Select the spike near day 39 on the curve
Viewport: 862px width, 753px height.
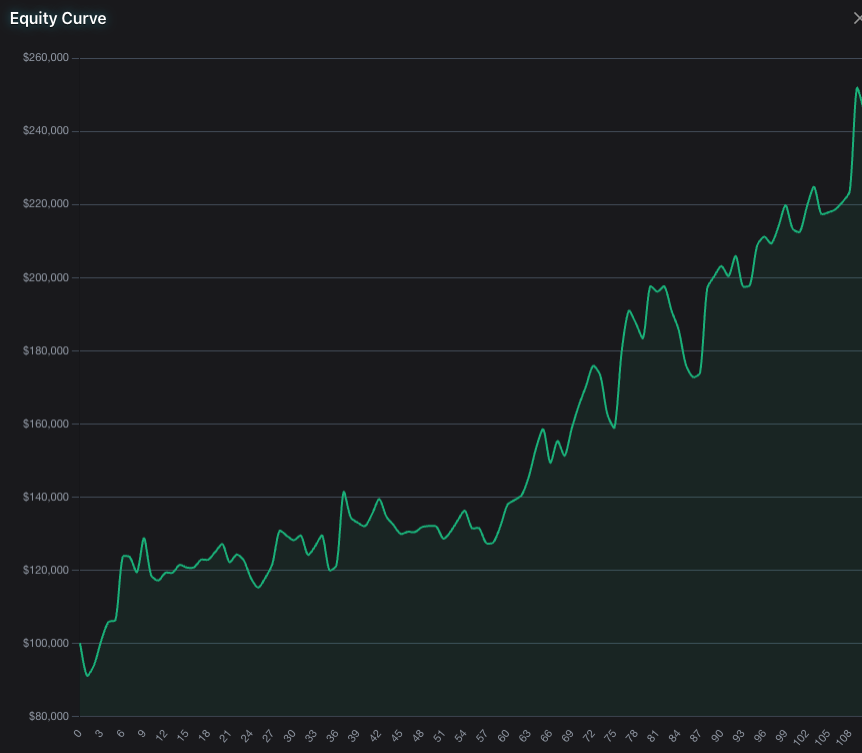tap(343, 492)
